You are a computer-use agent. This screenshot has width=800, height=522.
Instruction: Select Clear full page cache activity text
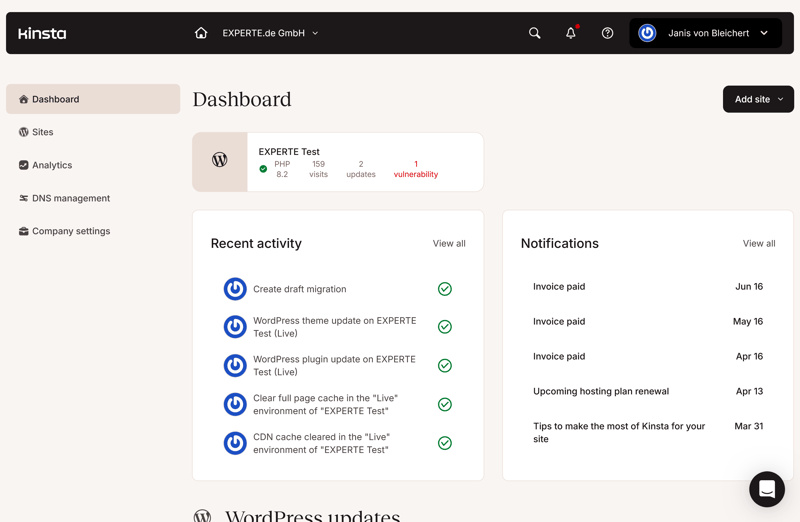pos(326,404)
